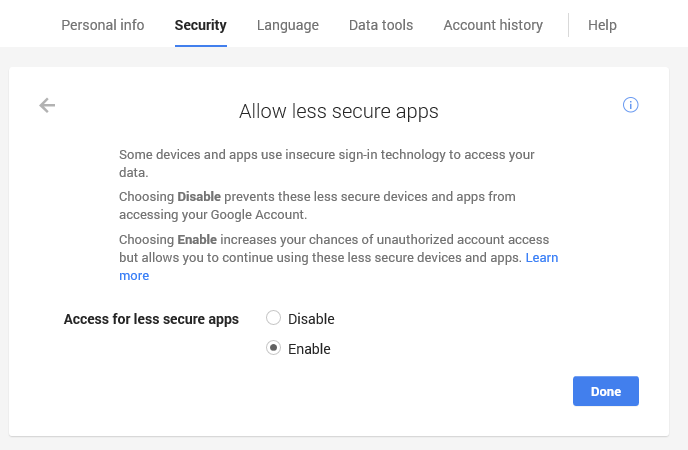Click bold Enable word in description paragraph
Image resolution: width=688 pixels, height=450 pixels.
pos(197,239)
